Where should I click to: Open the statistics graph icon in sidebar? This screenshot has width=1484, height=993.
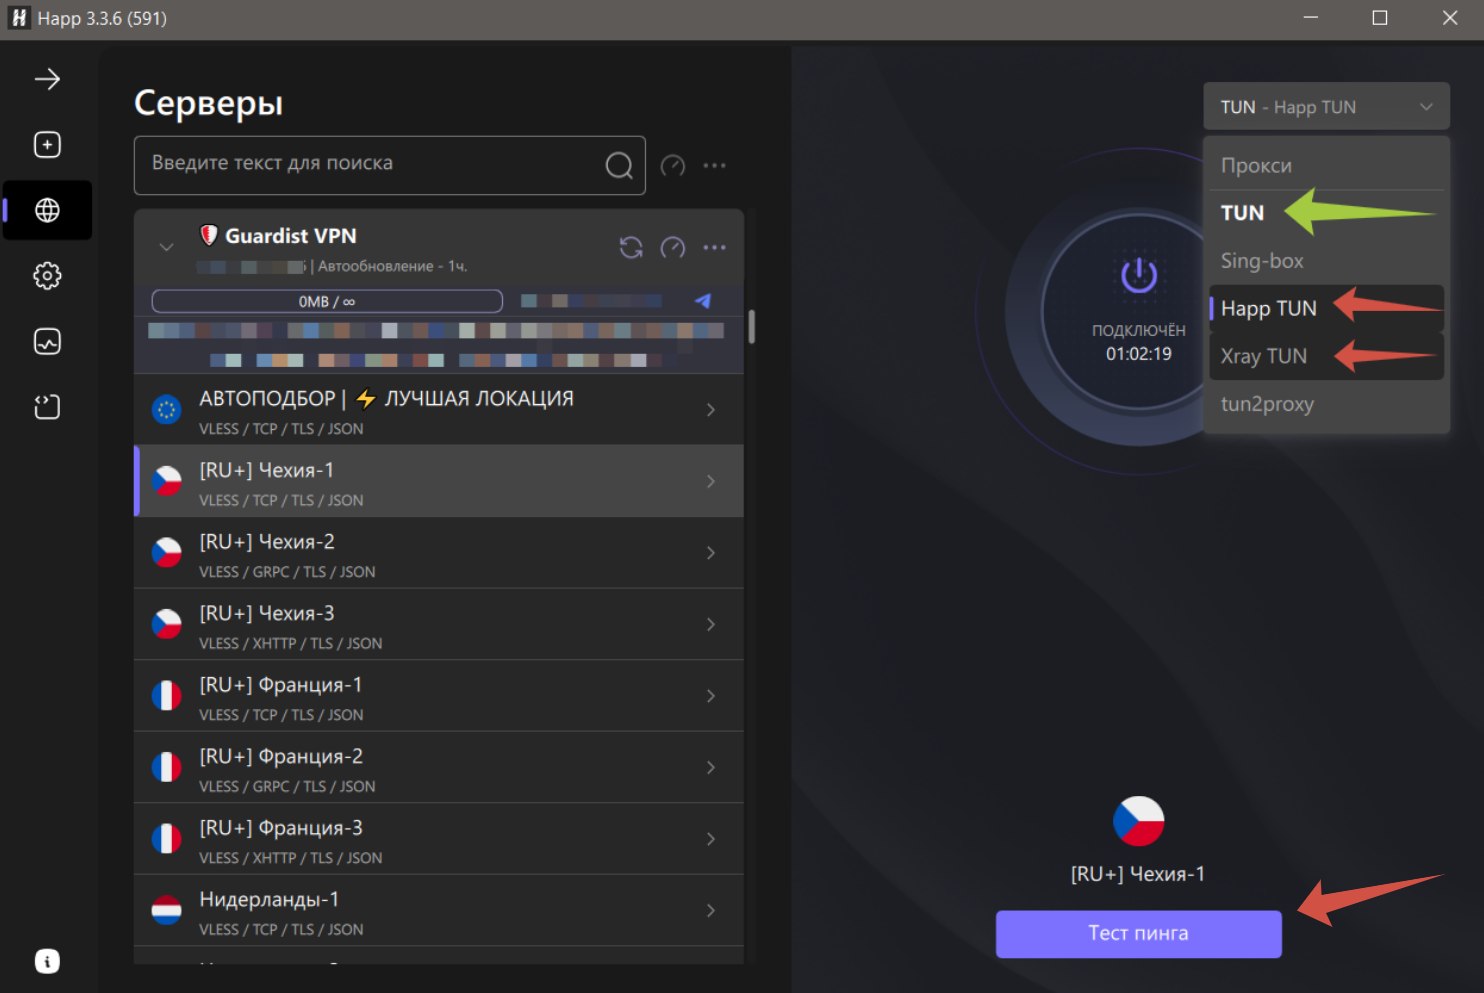click(47, 342)
